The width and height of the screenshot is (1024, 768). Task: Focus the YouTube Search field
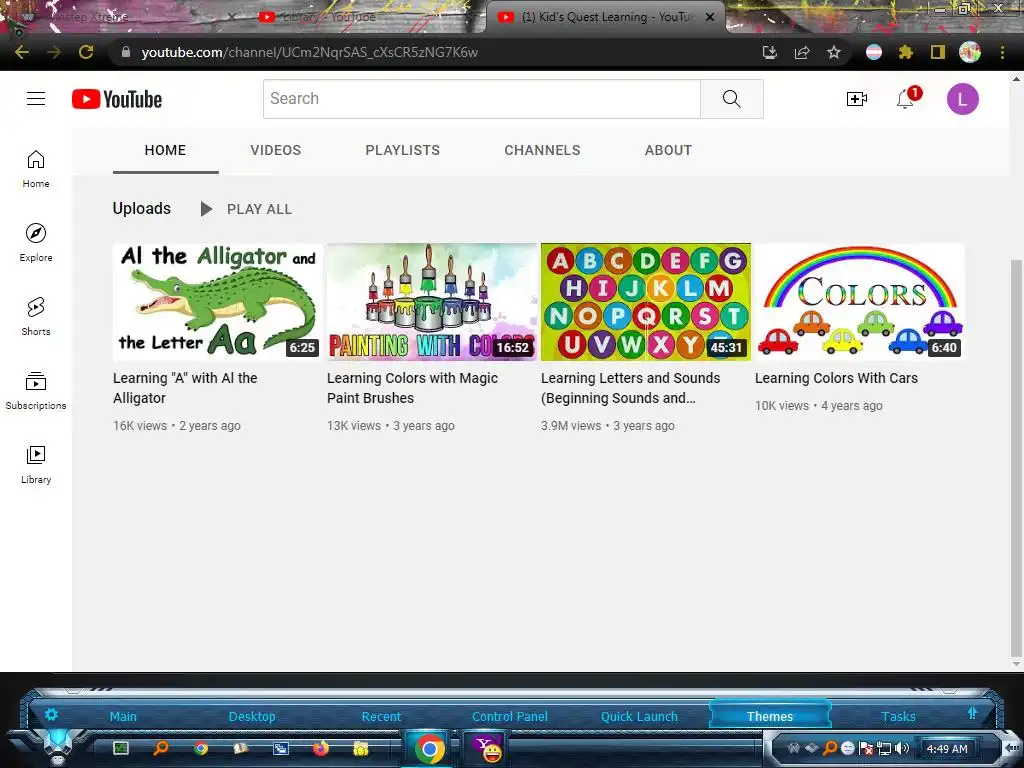pos(482,99)
